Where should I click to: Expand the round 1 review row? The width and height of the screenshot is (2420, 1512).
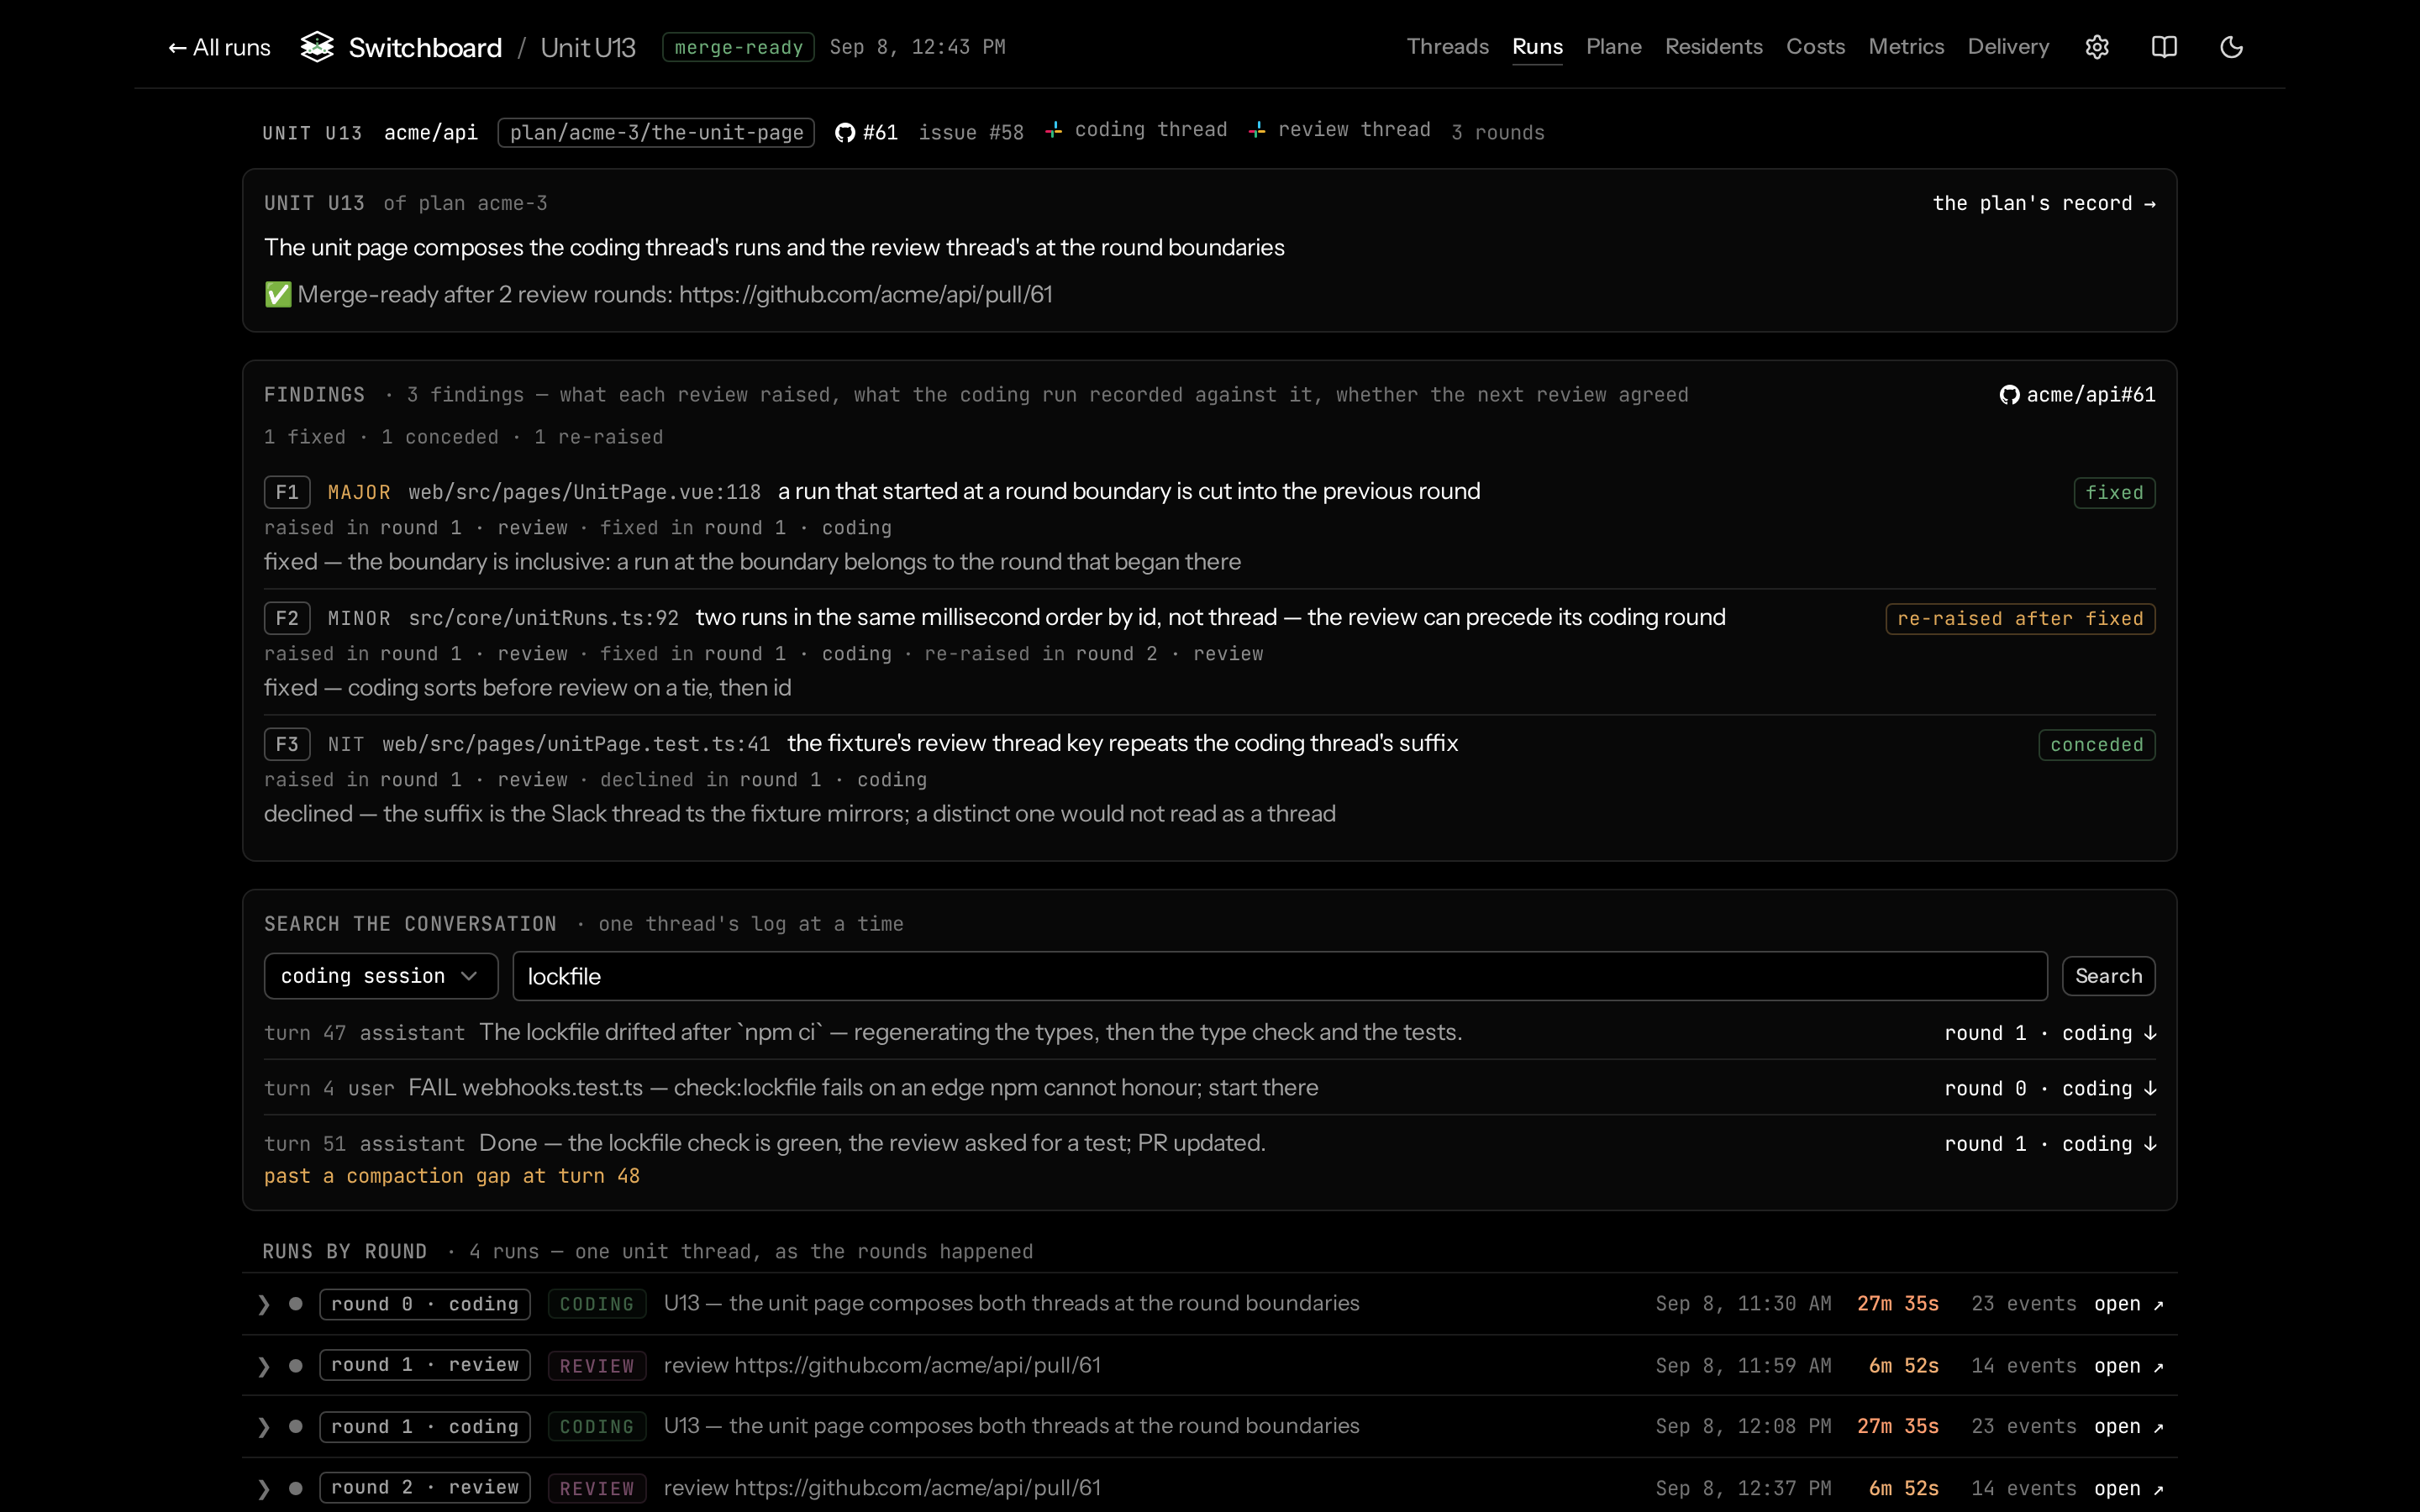(264, 1366)
